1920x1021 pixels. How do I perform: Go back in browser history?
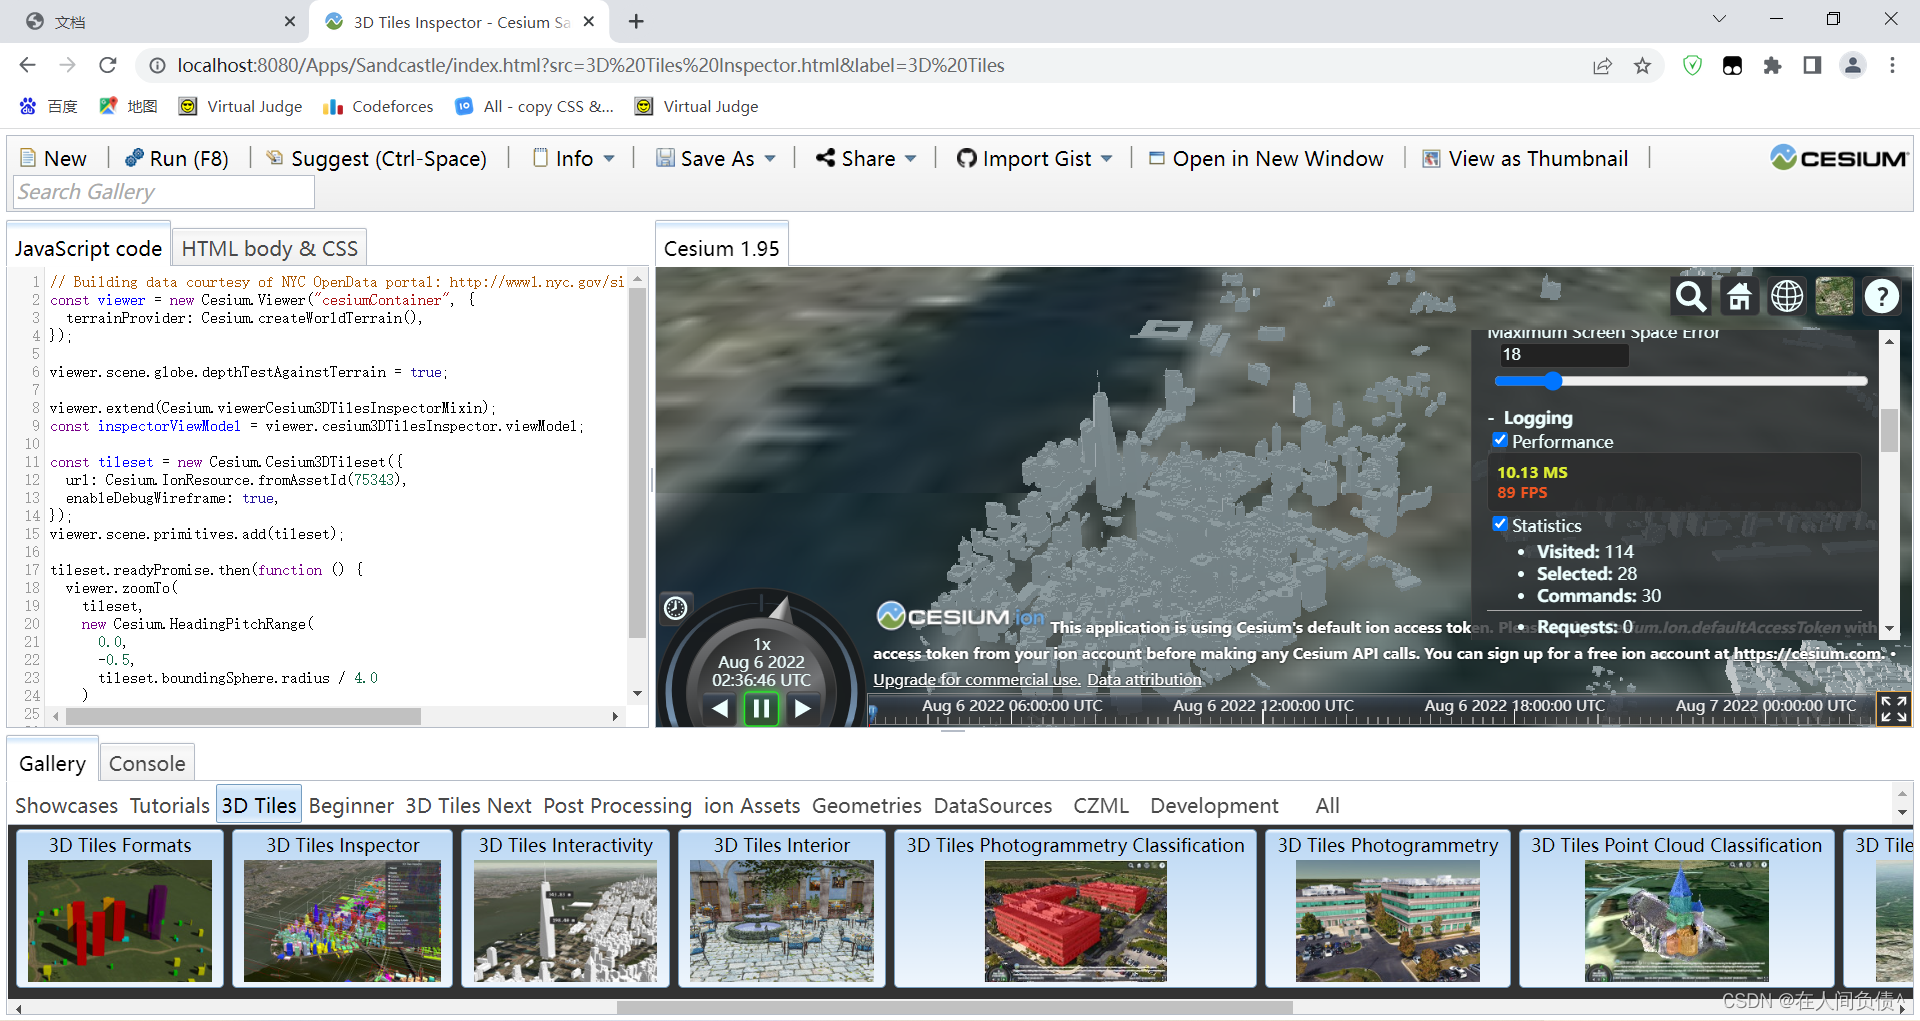27,65
